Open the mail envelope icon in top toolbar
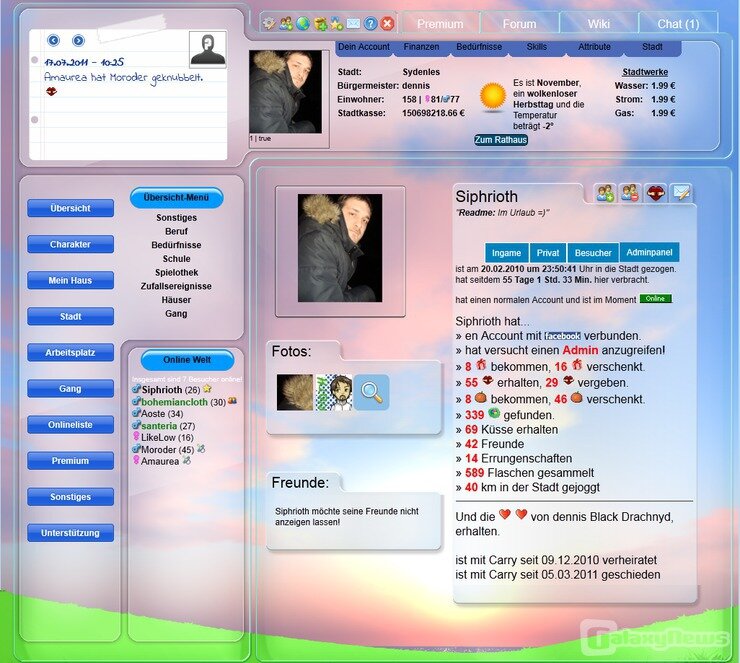Screen dimensions: 740x663 [353, 23]
